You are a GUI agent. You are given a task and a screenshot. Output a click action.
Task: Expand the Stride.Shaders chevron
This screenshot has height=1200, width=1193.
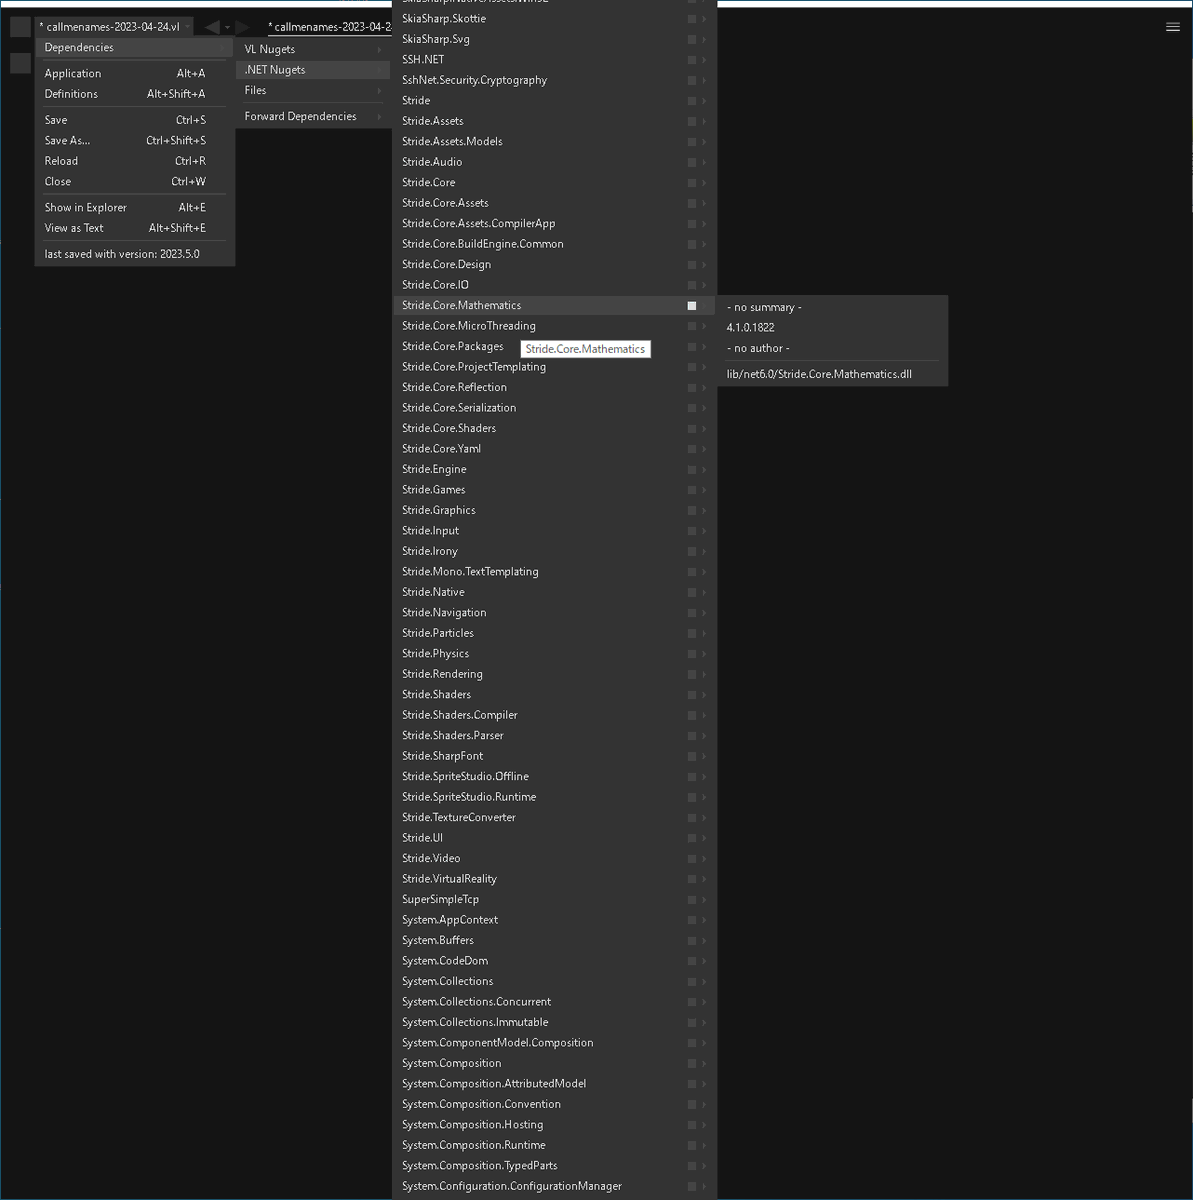click(x=704, y=695)
